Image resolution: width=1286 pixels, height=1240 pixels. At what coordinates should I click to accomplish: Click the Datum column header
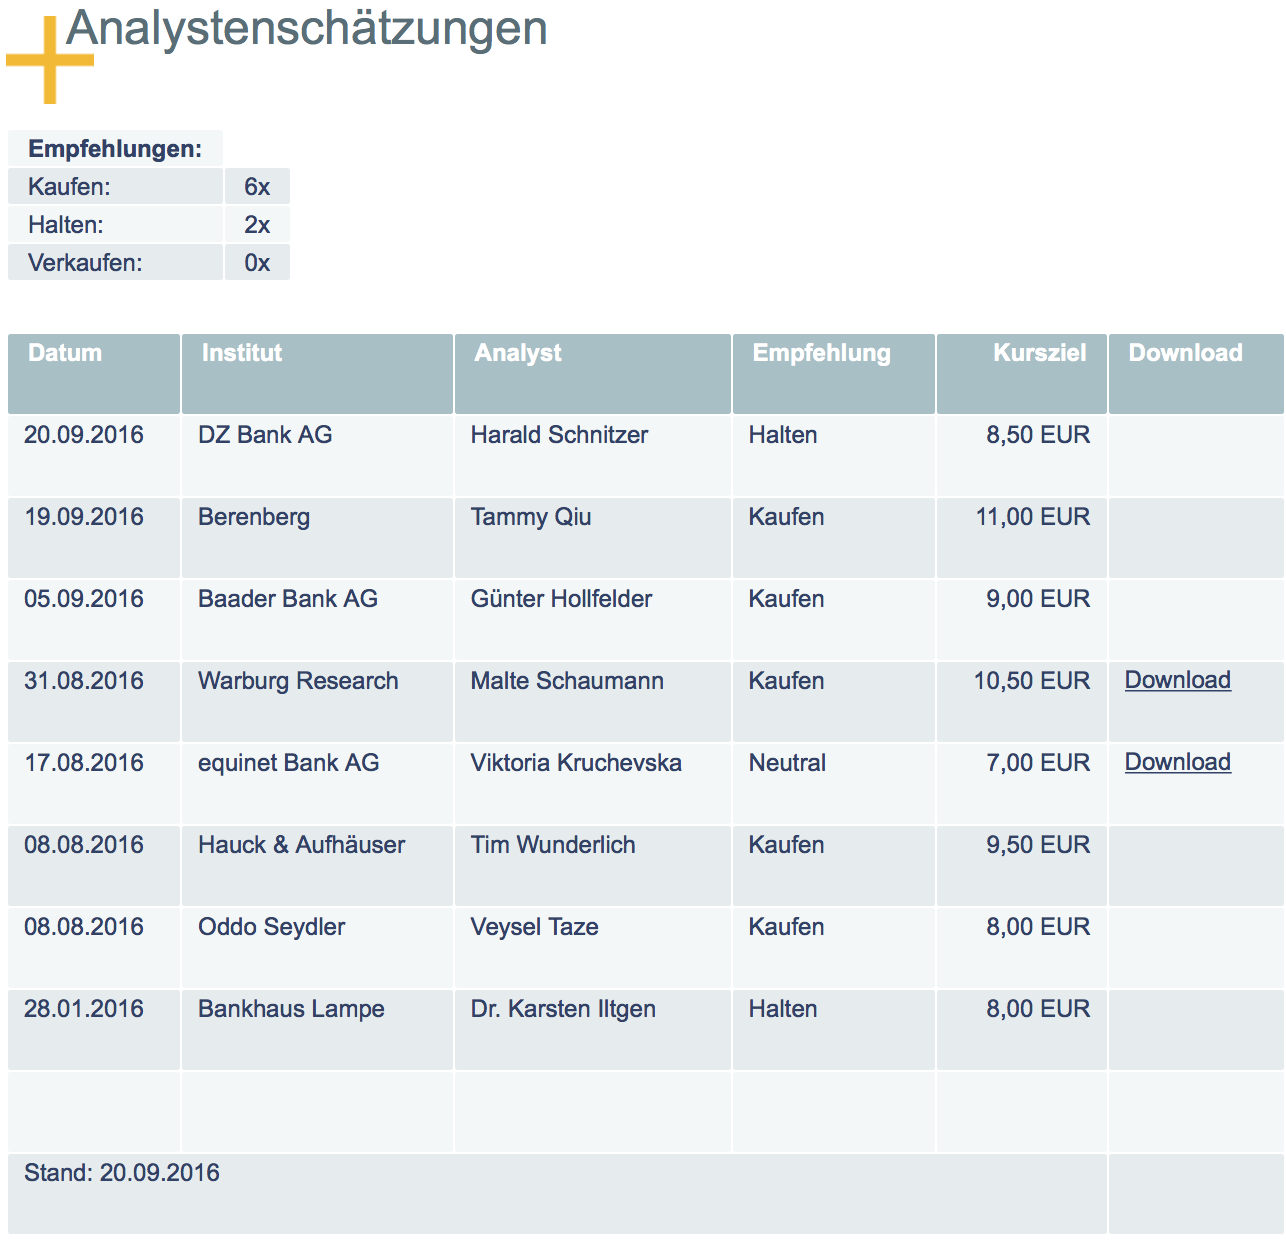65,353
